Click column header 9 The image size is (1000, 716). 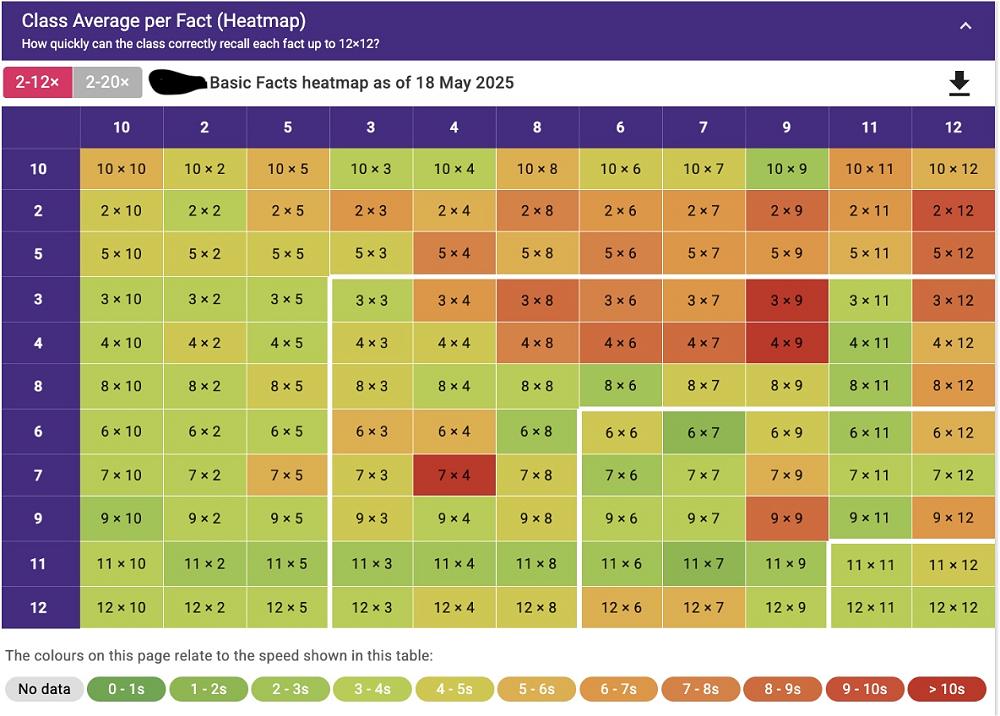pyautogui.click(x=786, y=127)
